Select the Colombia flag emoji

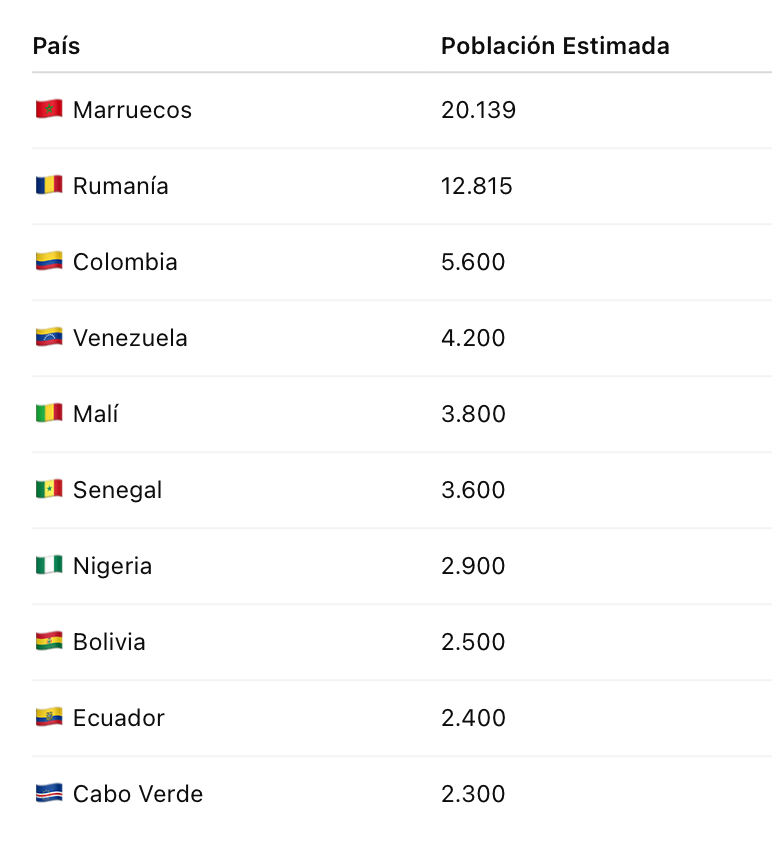click(49, 261)
